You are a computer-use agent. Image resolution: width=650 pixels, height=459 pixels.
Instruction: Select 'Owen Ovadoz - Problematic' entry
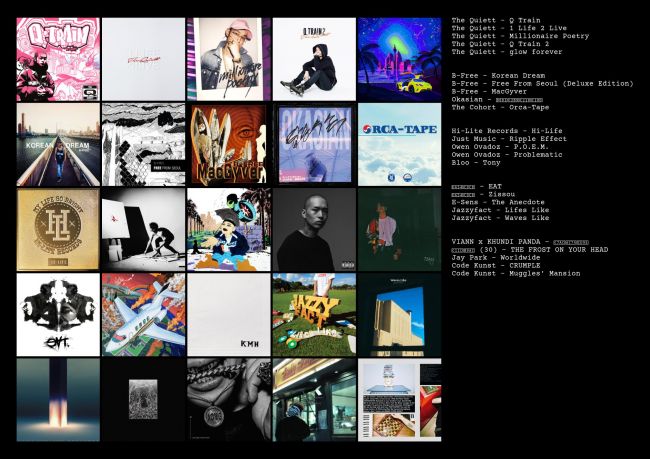(507, 154)
